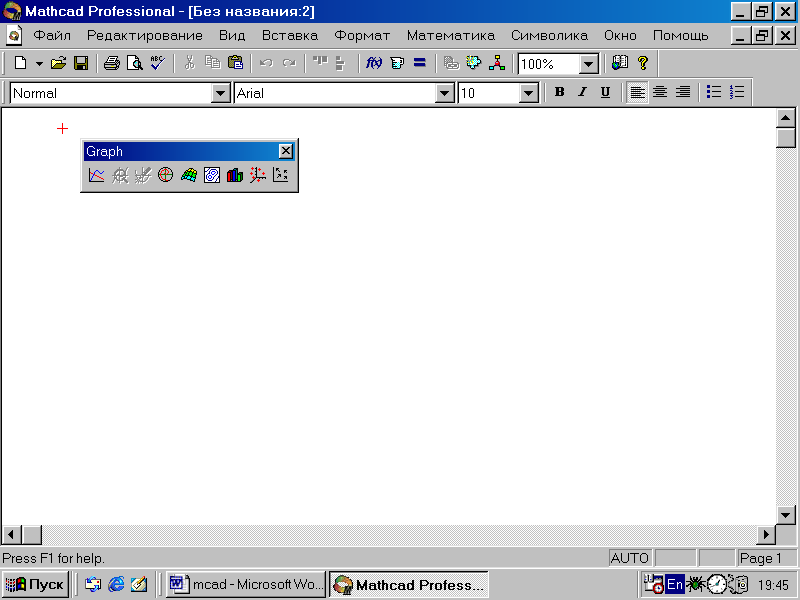Open the Файл menu
This screenshot has height=600, width=800.
pyautogui.click(x=52, y=36)
